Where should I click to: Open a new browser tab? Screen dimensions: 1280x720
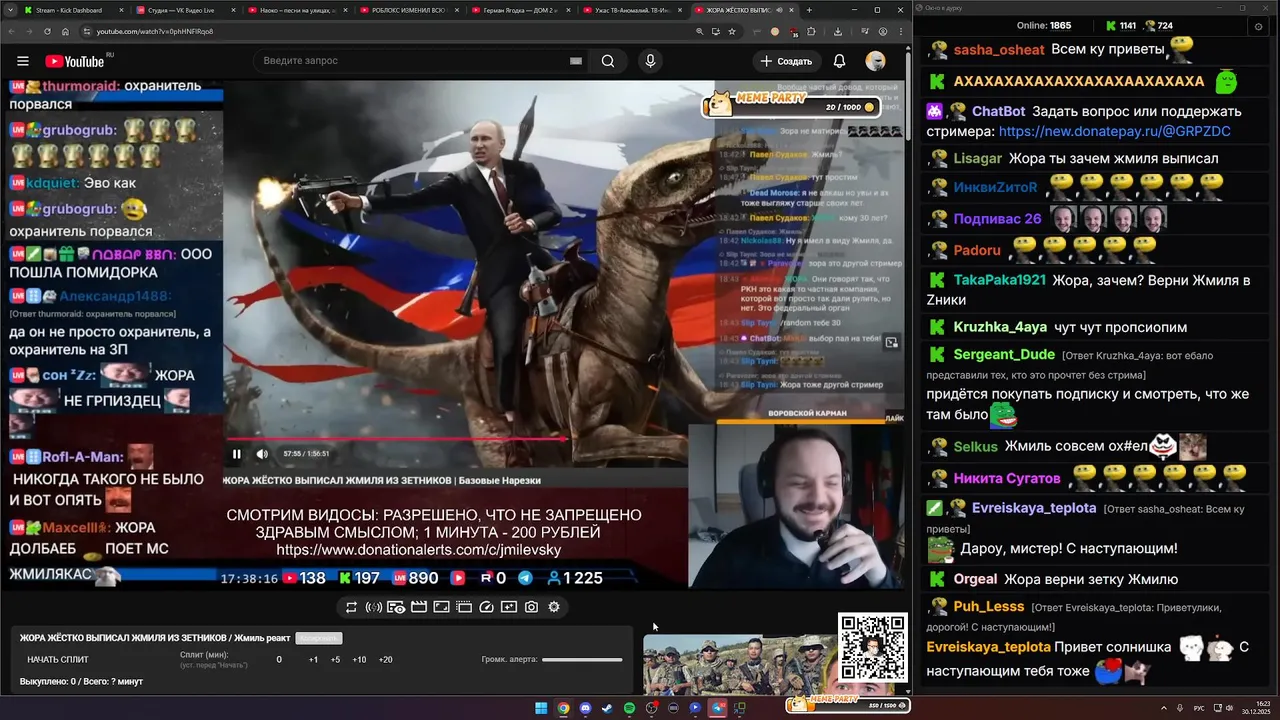point(809,10)
